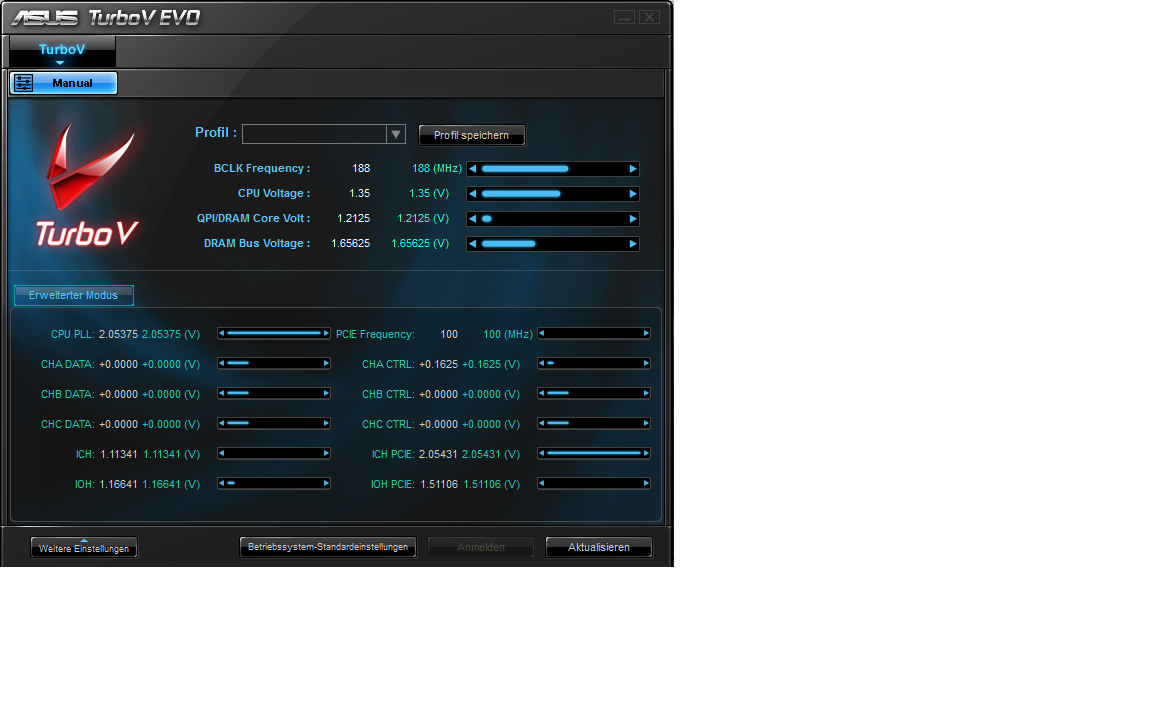Increase ICH voltage with right arrow
Screen dimensions: 1152x720
(x=326, y=454)
